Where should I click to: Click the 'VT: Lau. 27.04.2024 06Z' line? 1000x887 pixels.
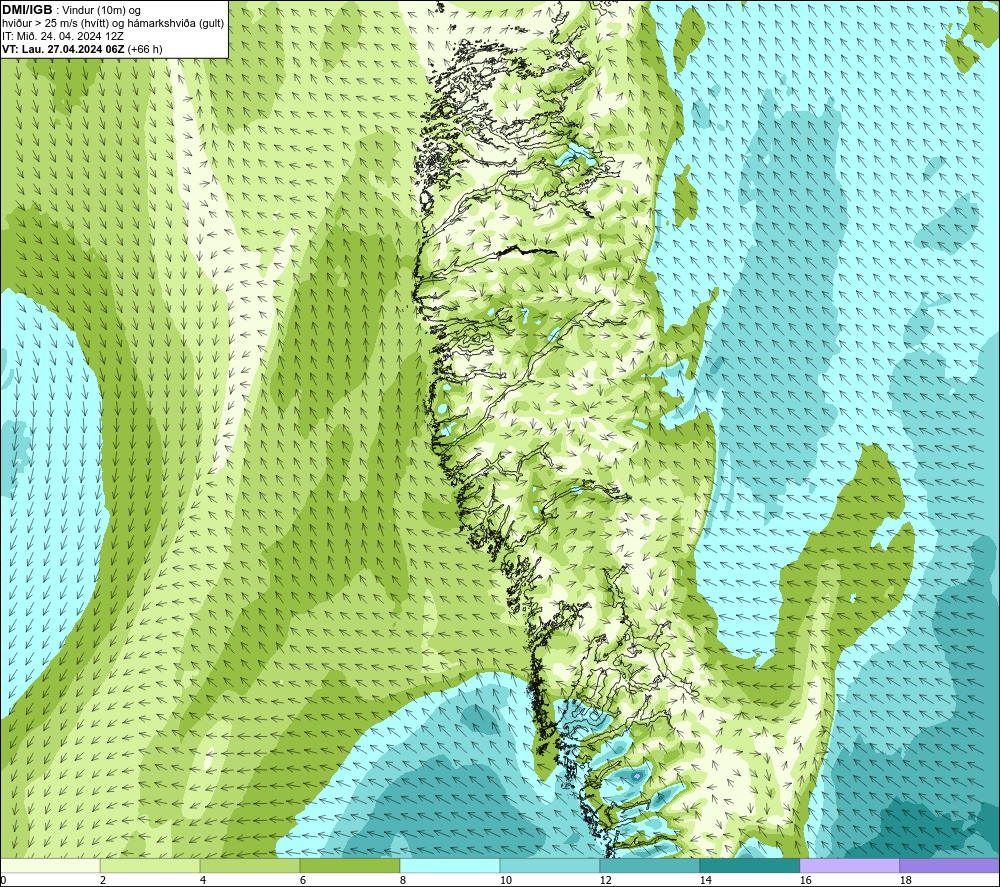(x=63, y=49)
